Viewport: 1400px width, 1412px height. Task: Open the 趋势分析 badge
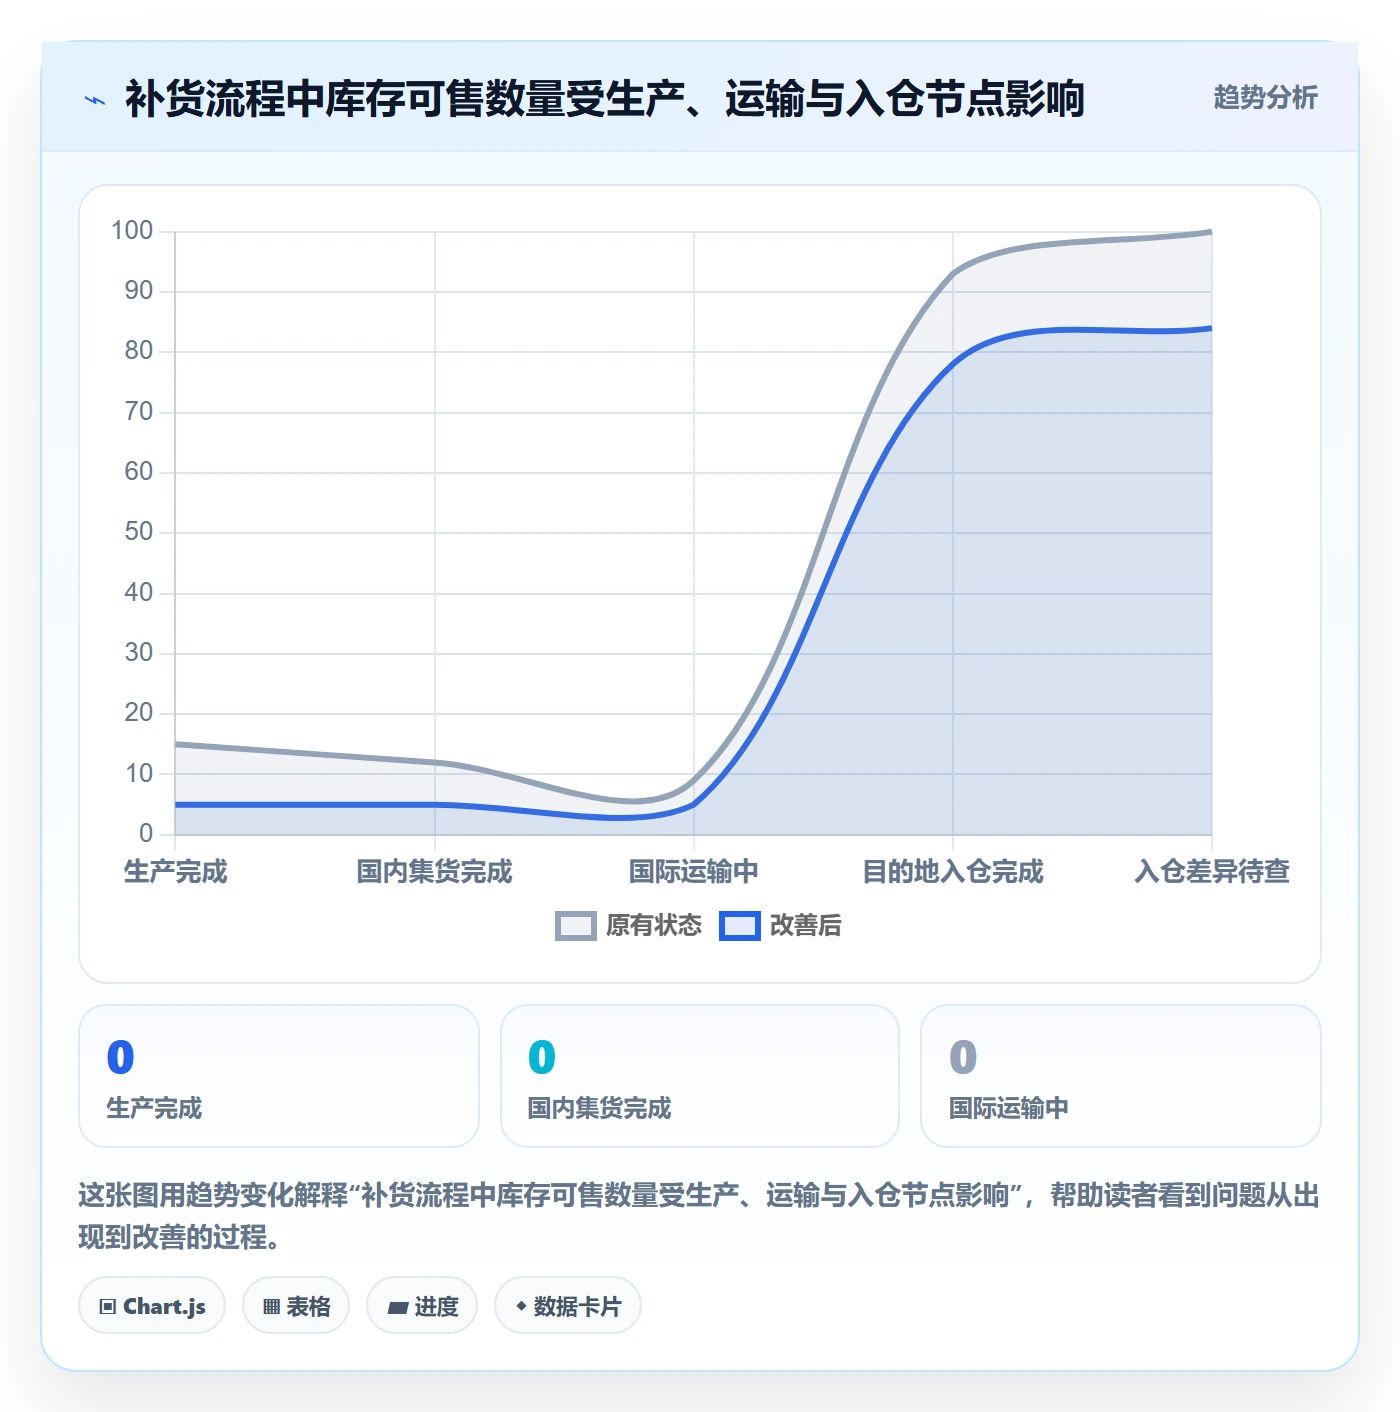1266,98
